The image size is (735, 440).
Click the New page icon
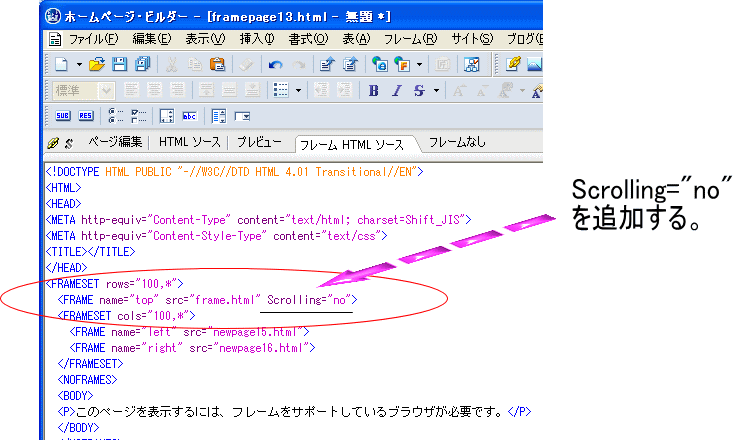pyautogui.click(x=61, y=64)
